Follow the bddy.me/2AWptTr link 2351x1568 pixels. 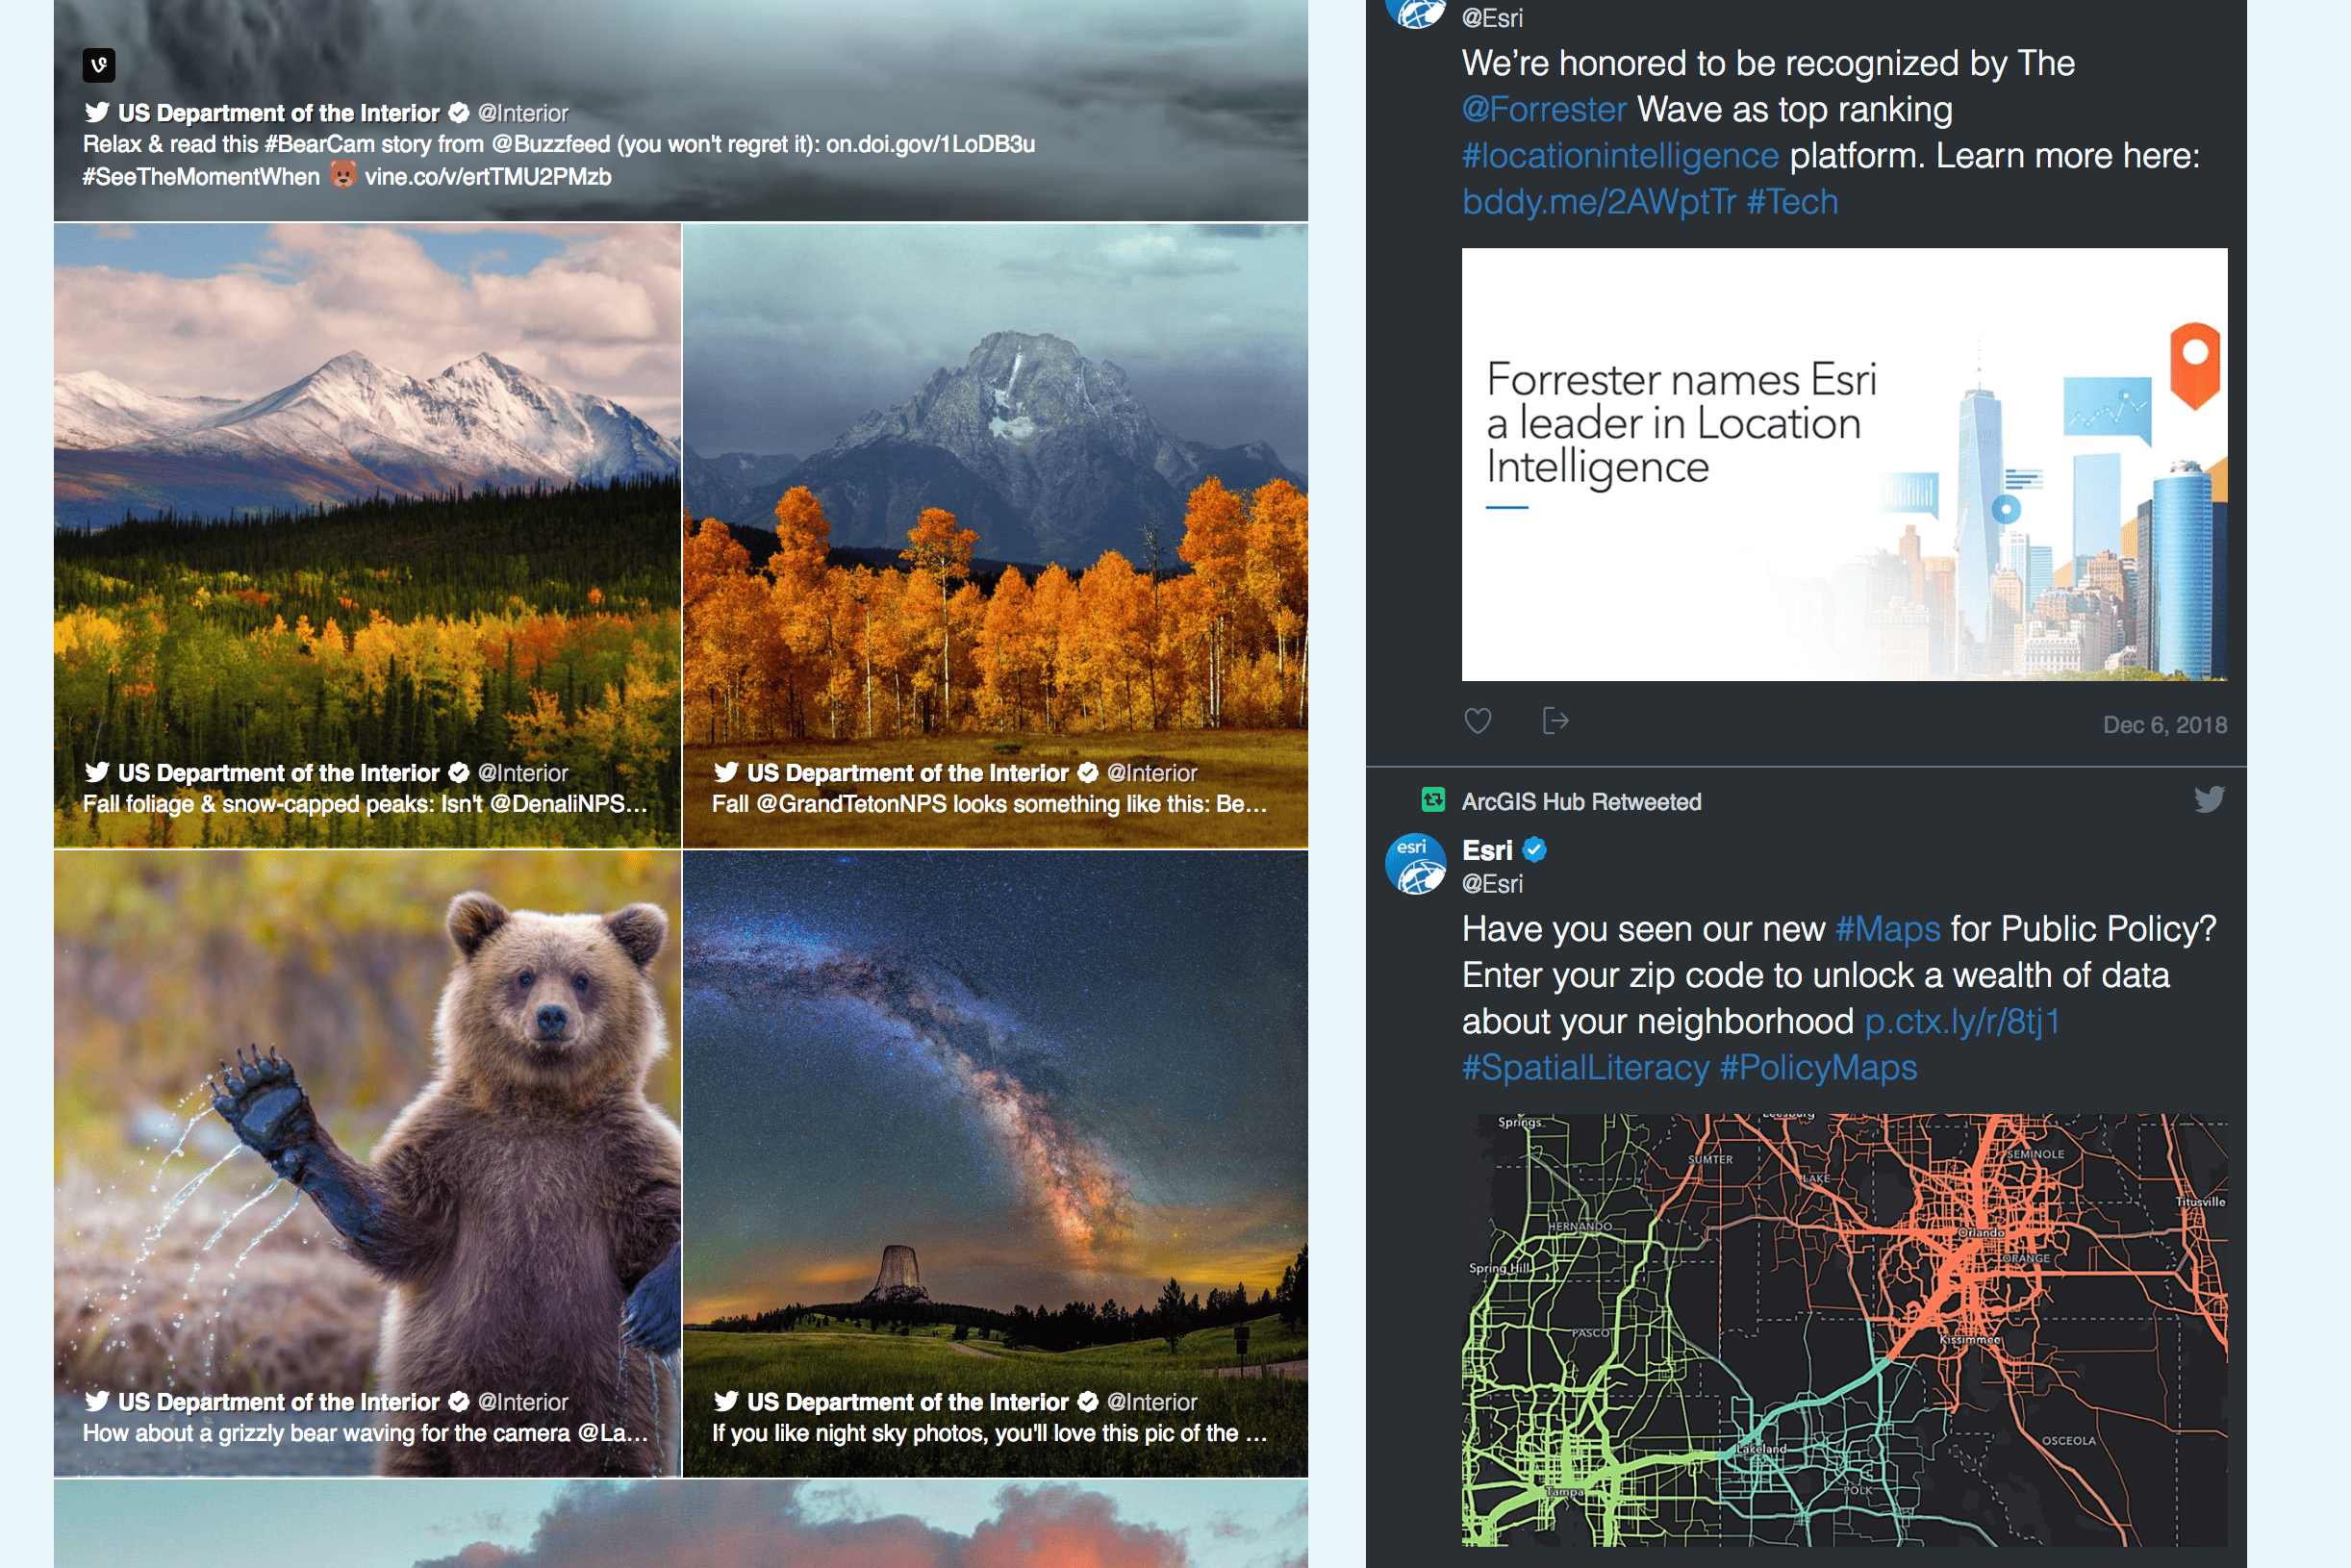(1598, 201)
